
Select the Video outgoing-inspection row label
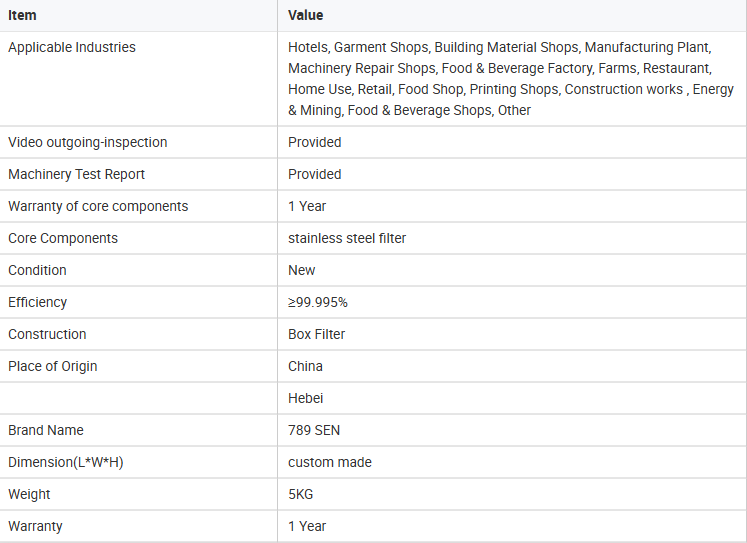pos(88,142)
